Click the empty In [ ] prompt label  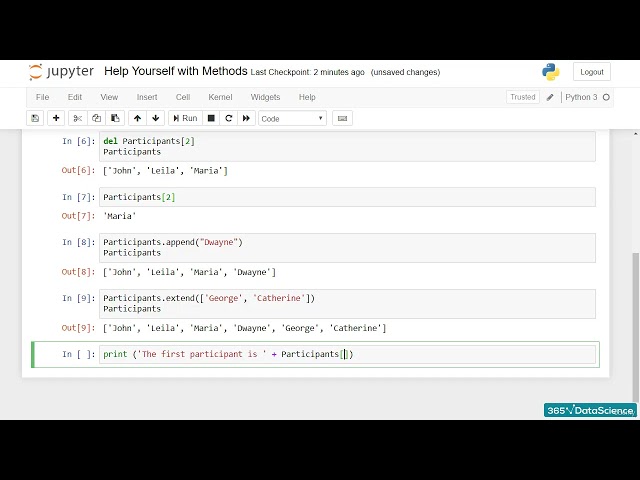(78, 354)
